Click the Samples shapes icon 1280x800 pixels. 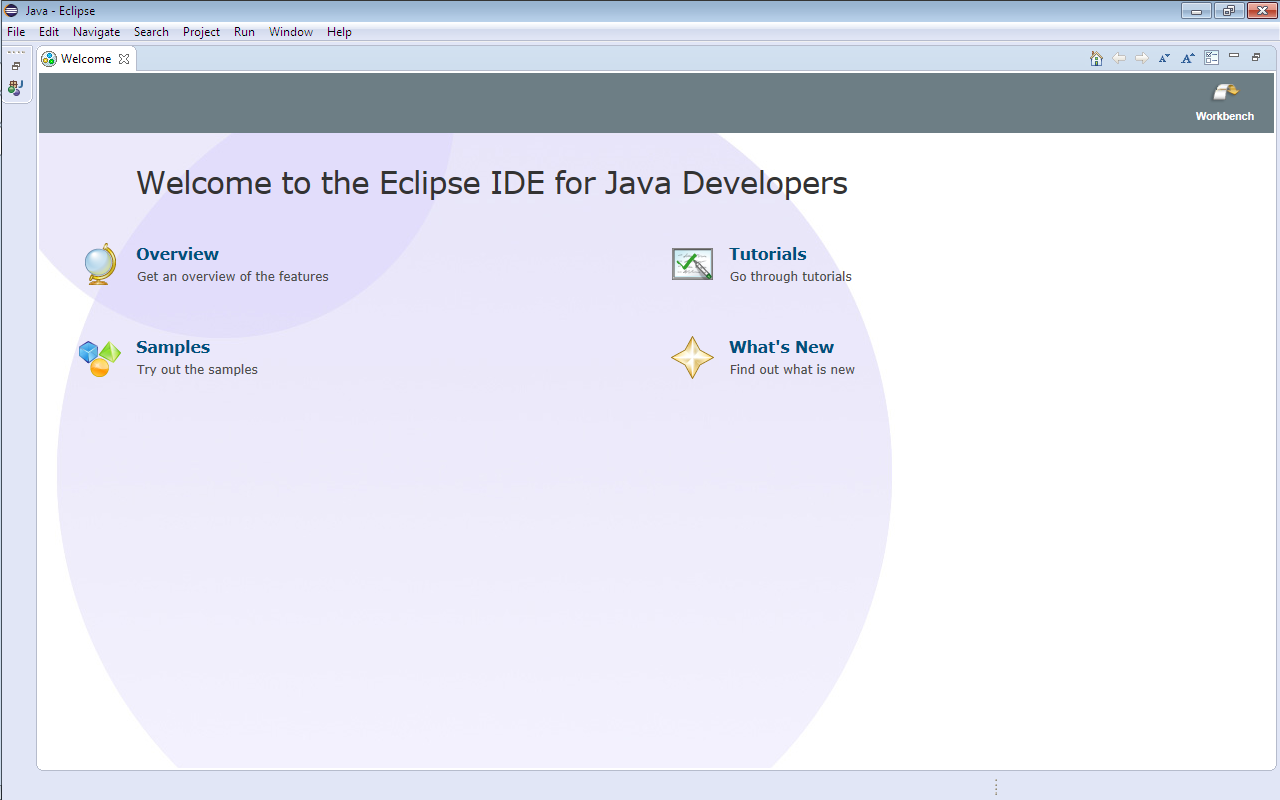point(99,358)
